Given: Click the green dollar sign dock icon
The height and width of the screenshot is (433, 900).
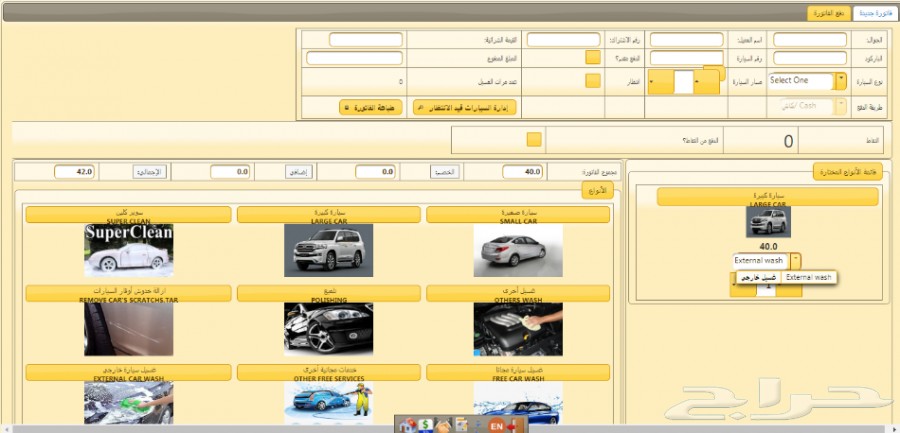Looking at the screenshot, I should point(425,426).
